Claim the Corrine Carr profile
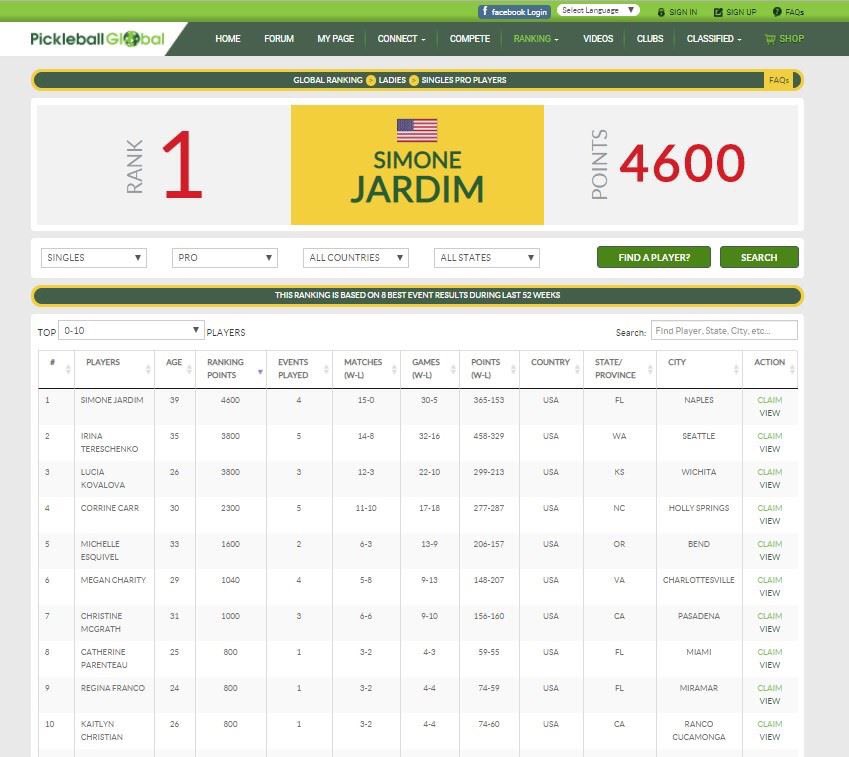Viewport: 849px width, 757px height. point(769,508)
